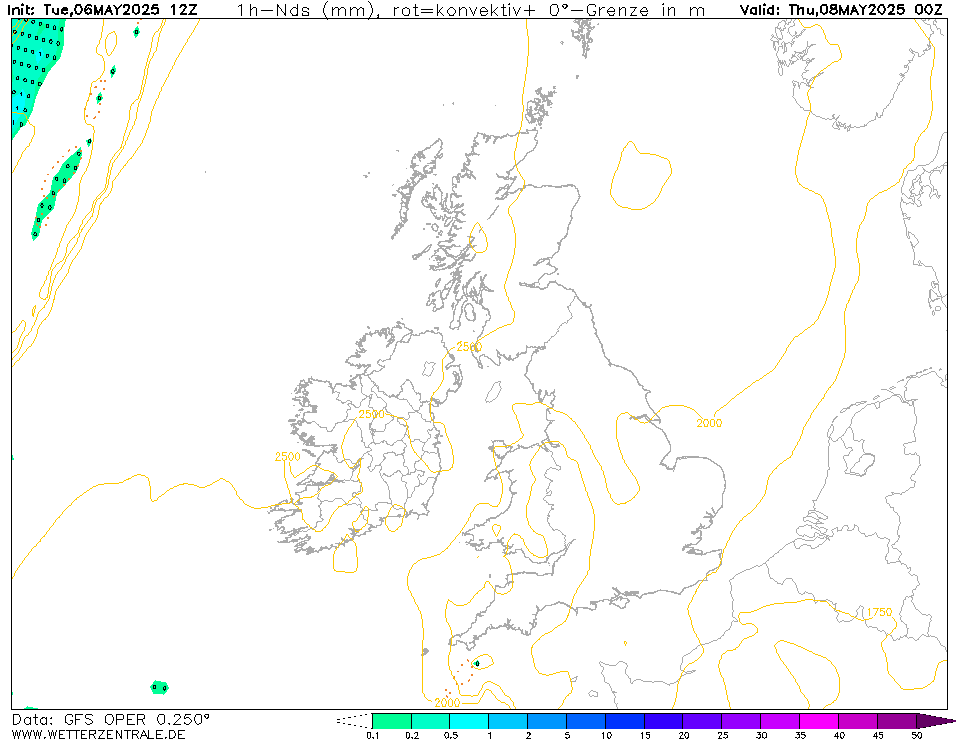
Task: Click the 0.1 legend scale label
Action: pos(372,735)
